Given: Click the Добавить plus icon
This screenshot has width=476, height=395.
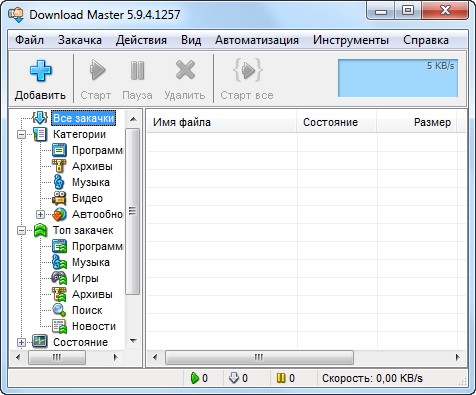Looking at the screenshot, I should click(x=41, y=70).
